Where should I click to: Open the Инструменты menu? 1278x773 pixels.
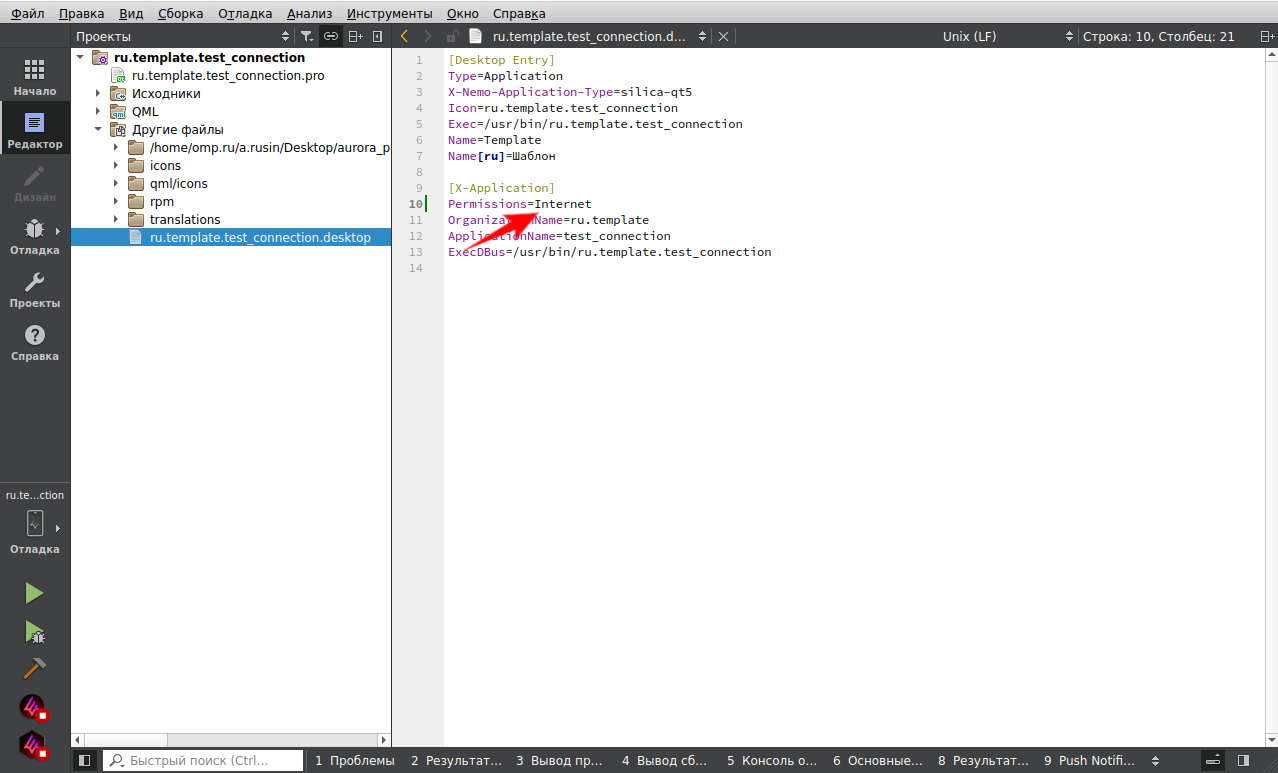point(389,13)
